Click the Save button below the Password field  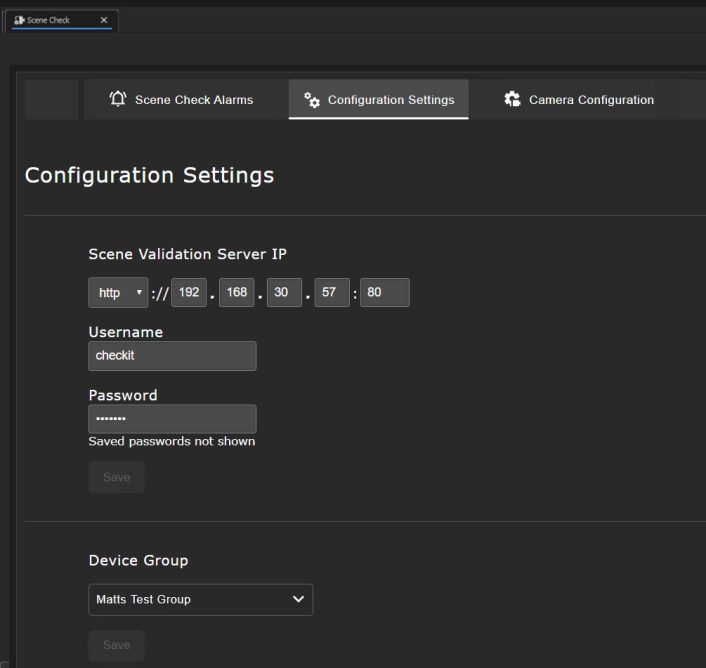point(116,477)
